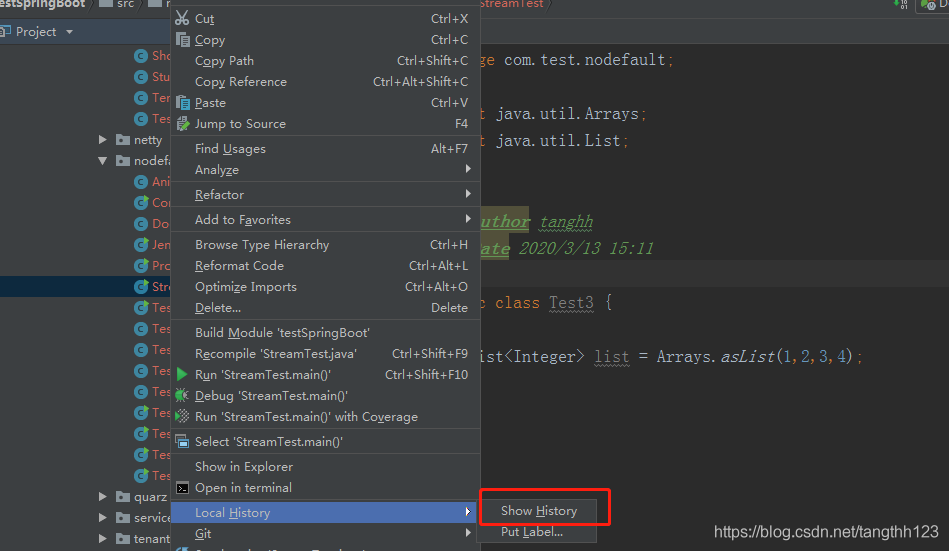Click the Jump to Source pencil icon

(x=182, y=124)
